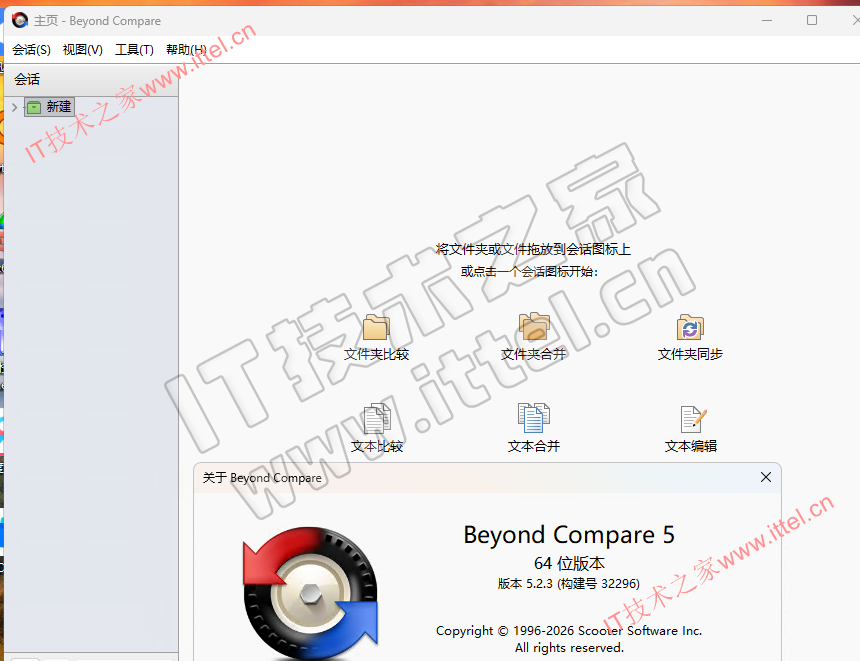Open the 会话(S) menu
Image resolution: width=860 pixels, height=661 pixels.
click(31, 50)
